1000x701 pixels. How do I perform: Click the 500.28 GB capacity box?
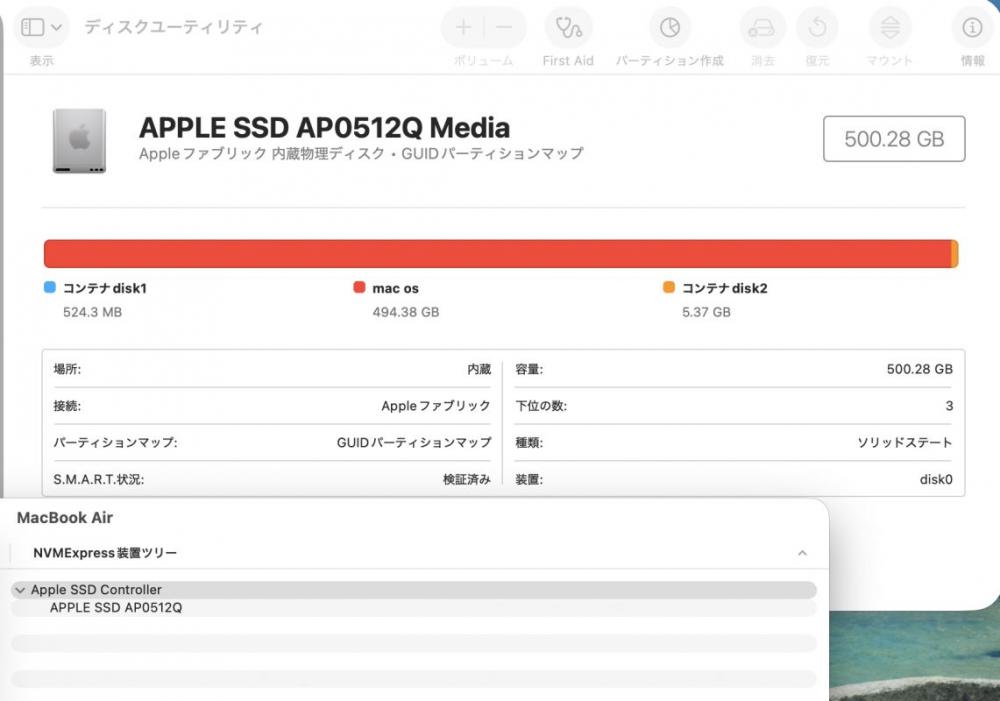click(x=893, y=139)
